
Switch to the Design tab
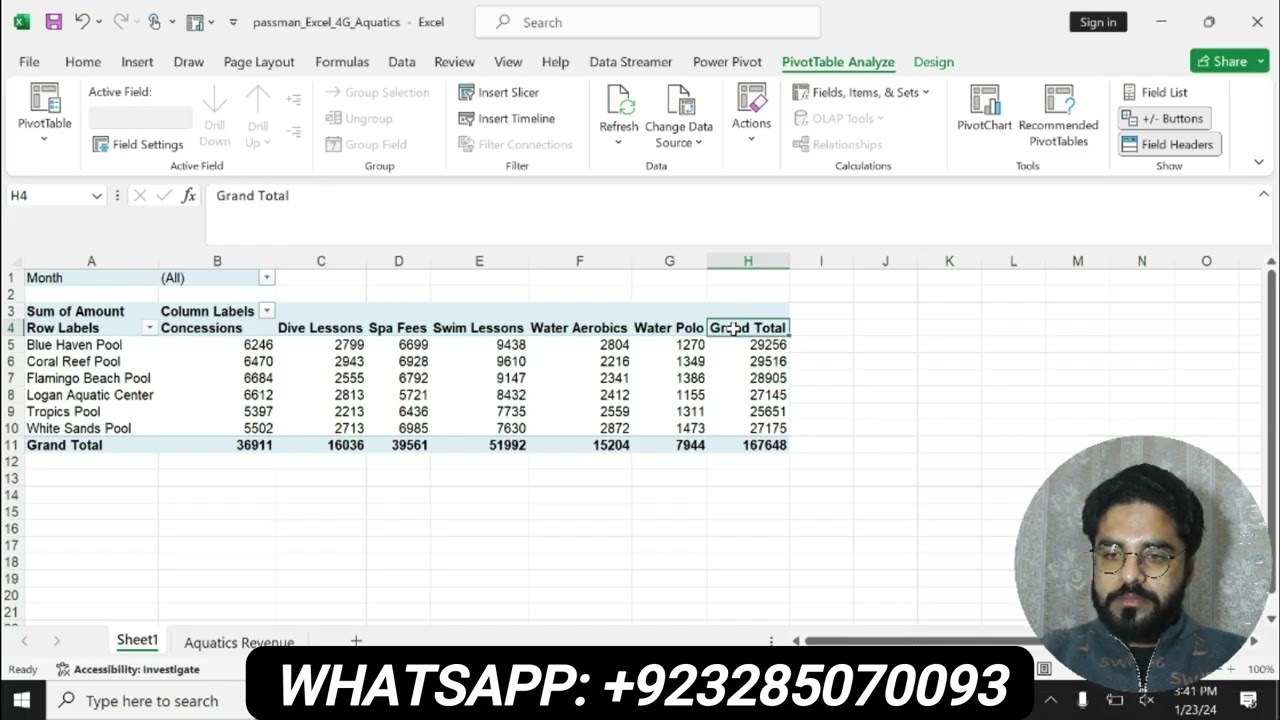point(933,62)
